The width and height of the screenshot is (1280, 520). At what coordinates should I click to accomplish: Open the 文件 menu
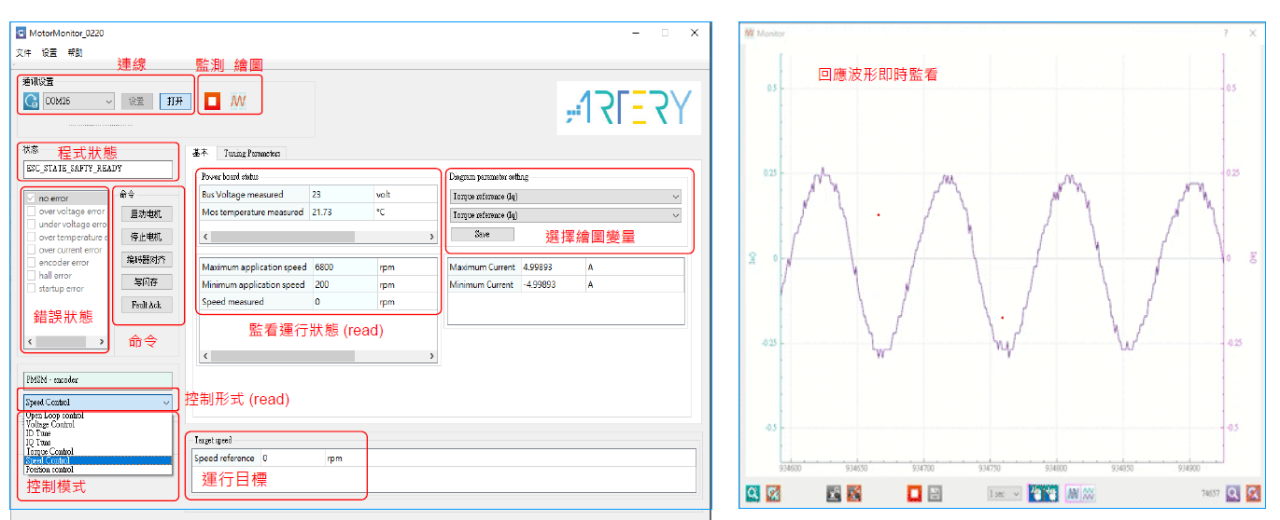point(24,52)
